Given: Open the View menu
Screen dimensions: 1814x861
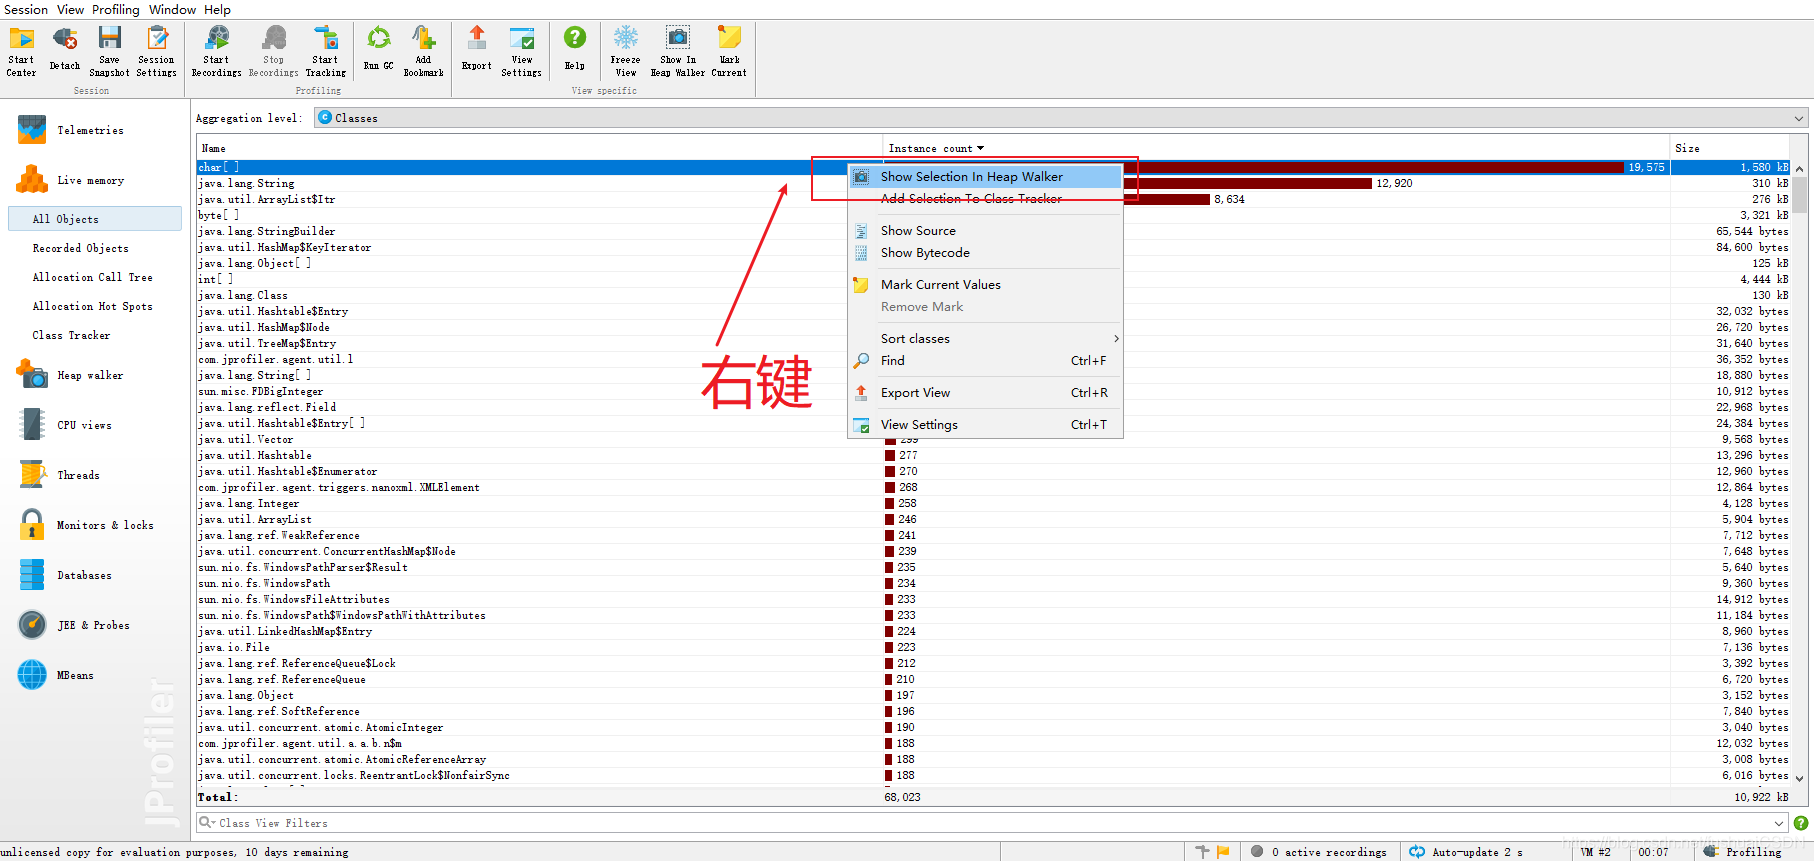Looking at the screenshot, I should point(70,9).
